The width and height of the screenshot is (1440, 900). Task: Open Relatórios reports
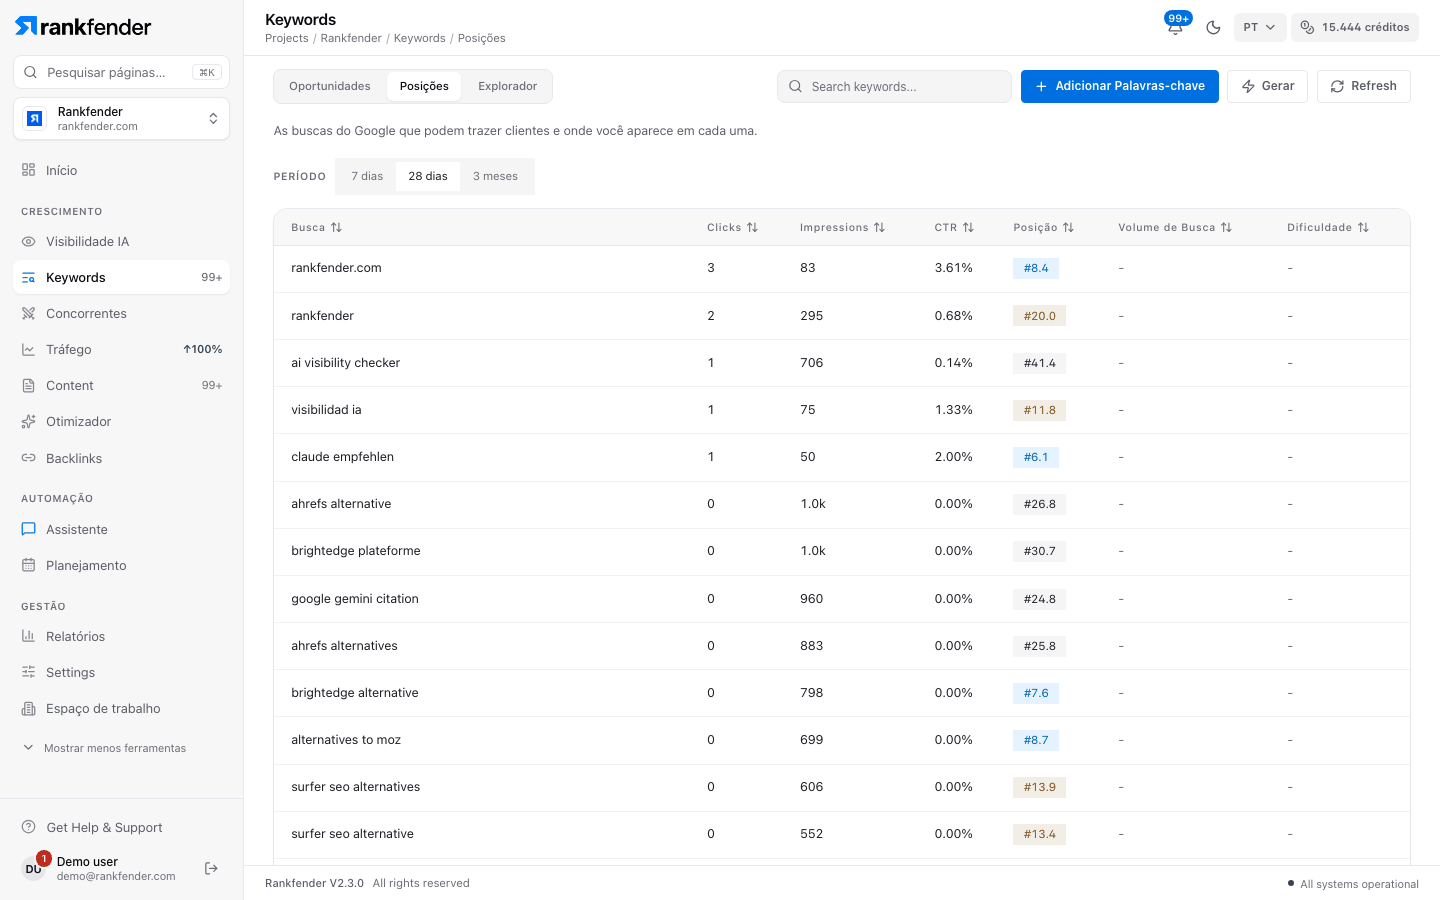121,637
